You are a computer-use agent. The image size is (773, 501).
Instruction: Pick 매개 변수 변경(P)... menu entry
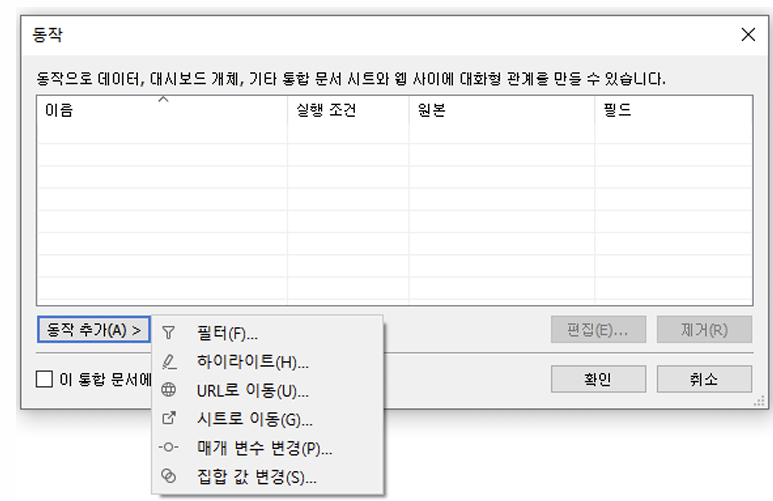[x=267, y=447]
